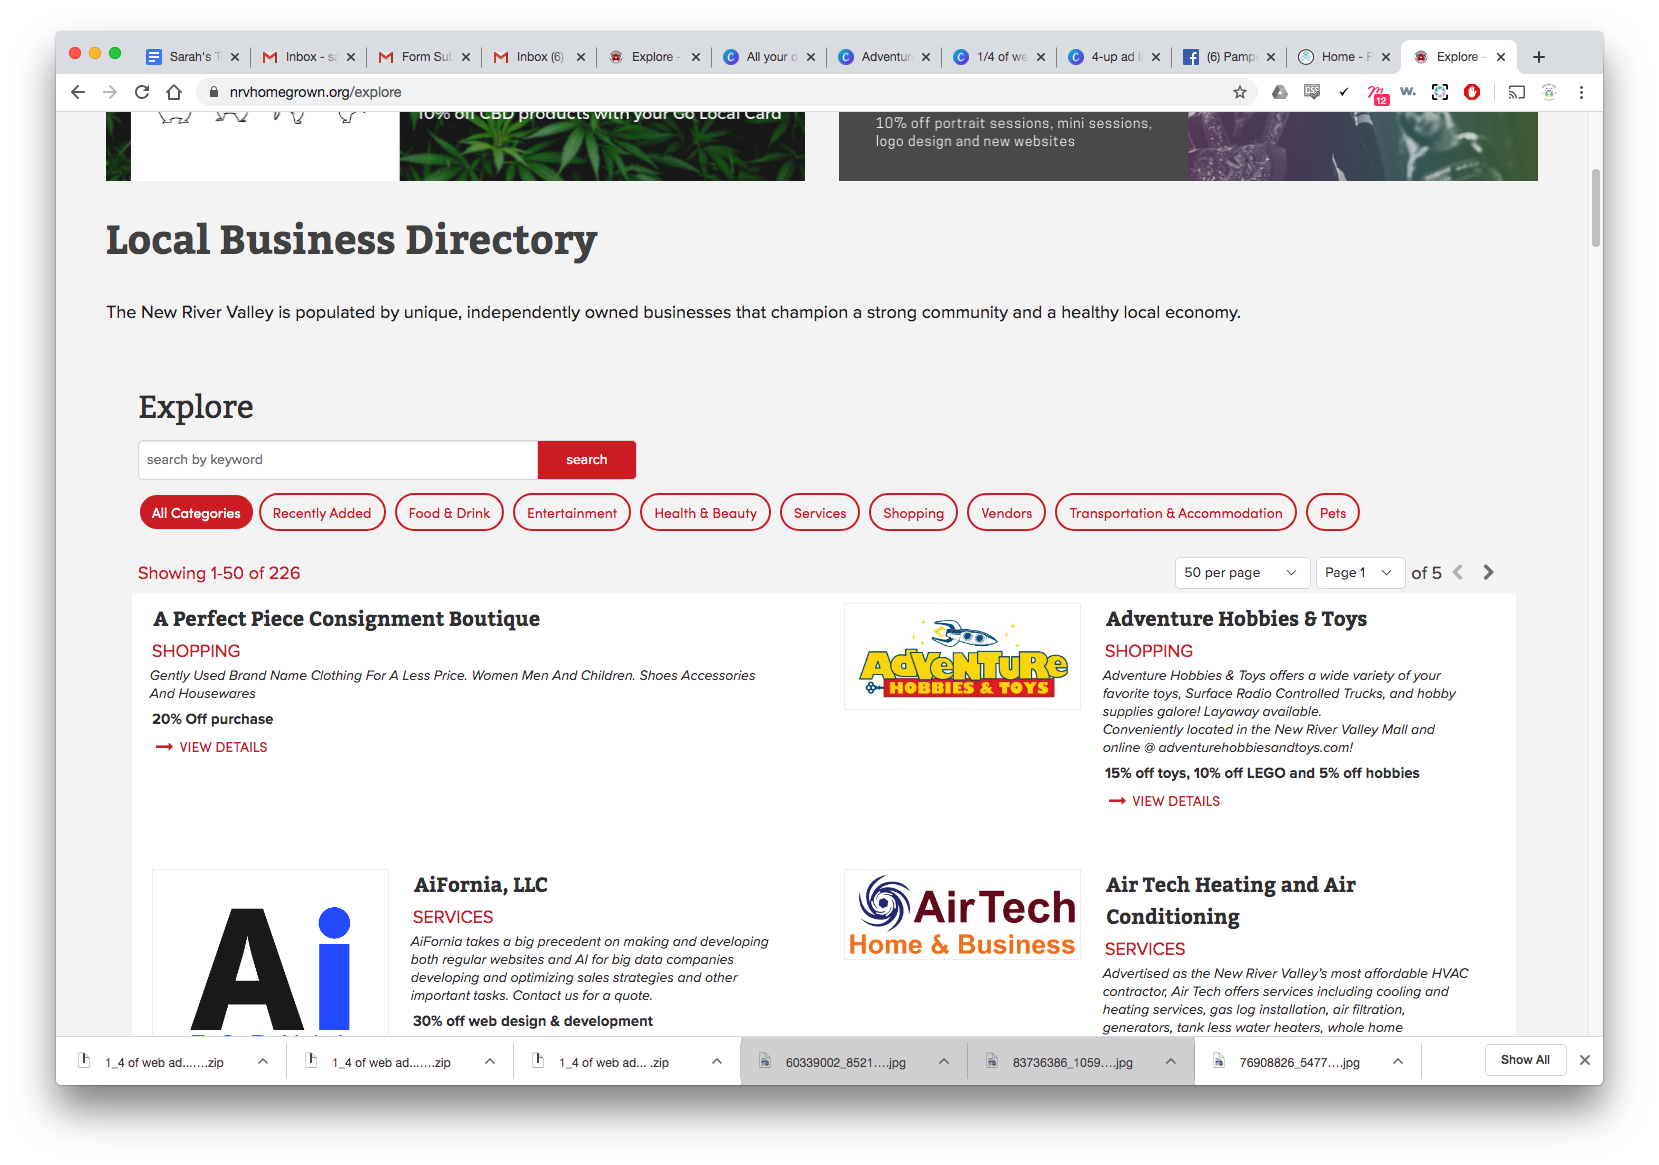Close the downloads bar with X
This screenshot has height=1165, width=1659.
(x=1584, y=1060)
